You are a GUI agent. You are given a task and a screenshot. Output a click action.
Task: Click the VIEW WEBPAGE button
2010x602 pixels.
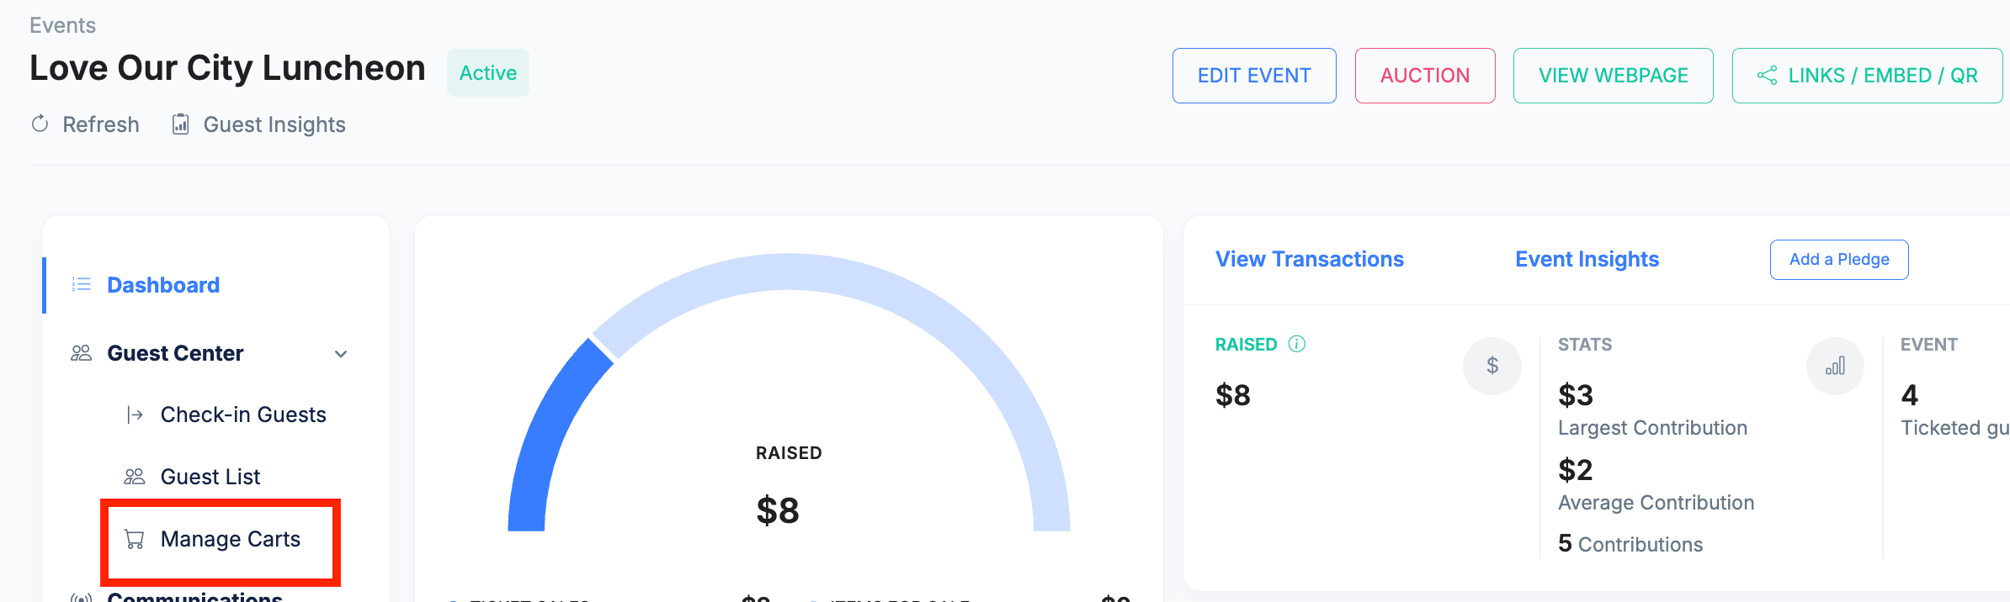(x=1612, y=76)
